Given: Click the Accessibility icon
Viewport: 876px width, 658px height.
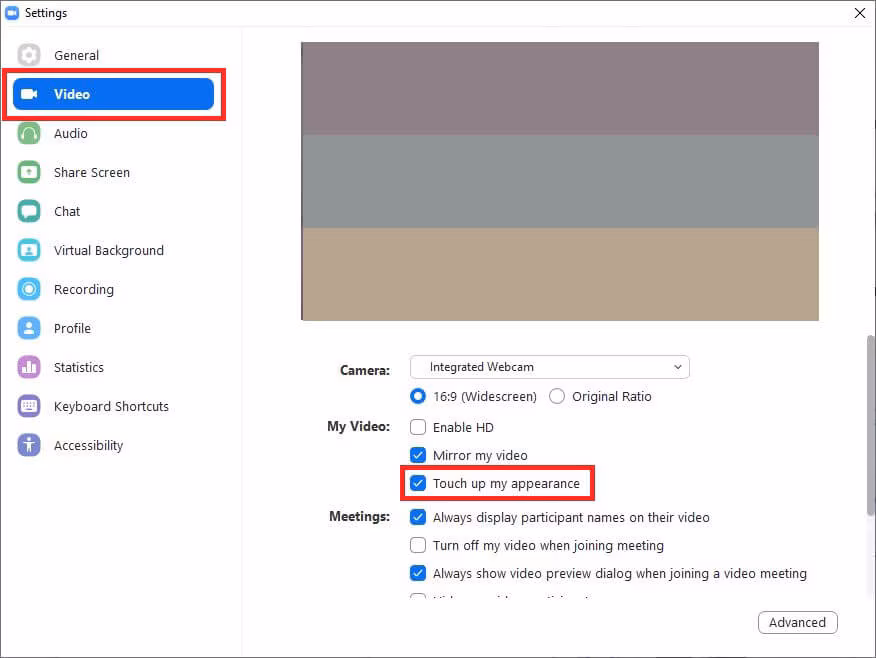Looking at the screenshot, I should pyautogui.click(x=29, y=445).
